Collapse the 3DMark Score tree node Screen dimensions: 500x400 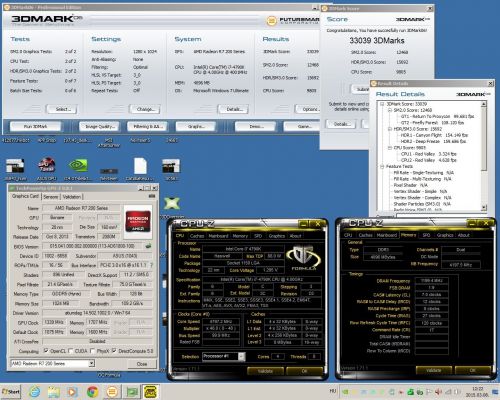pyautogui.click(x=382, y=104)
